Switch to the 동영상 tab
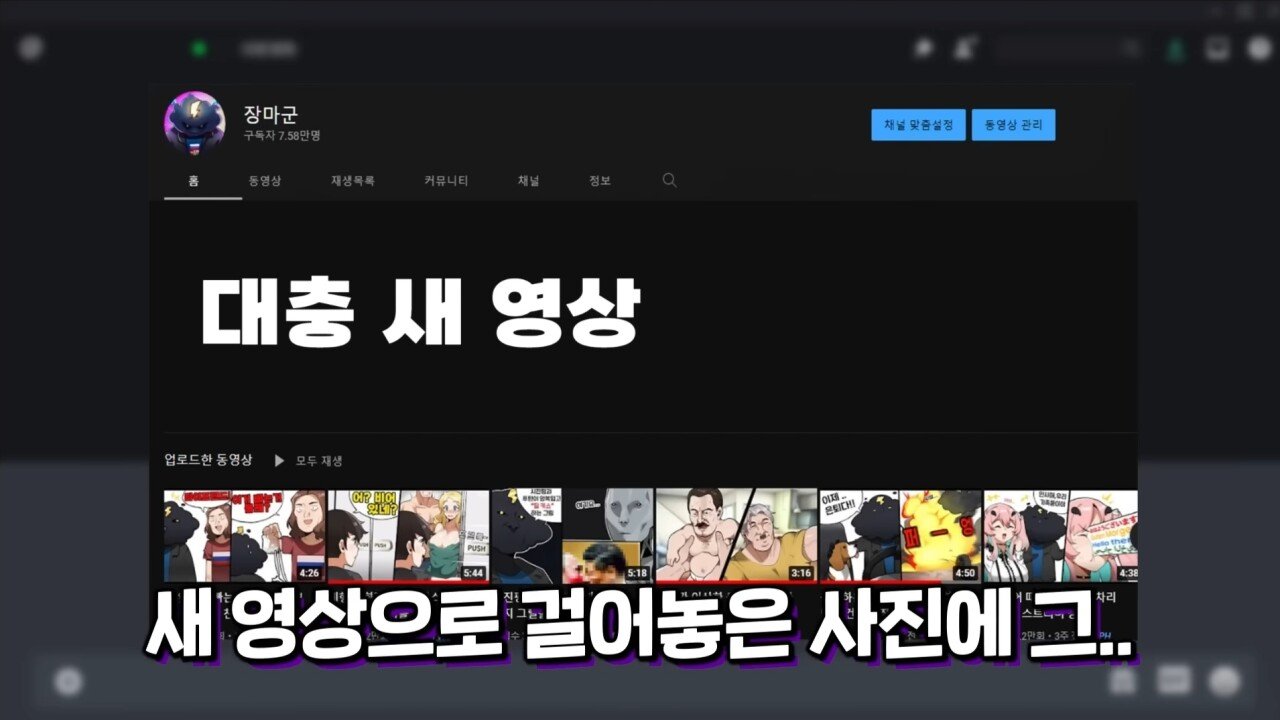 pyautogui.click(x=265, y=181)
